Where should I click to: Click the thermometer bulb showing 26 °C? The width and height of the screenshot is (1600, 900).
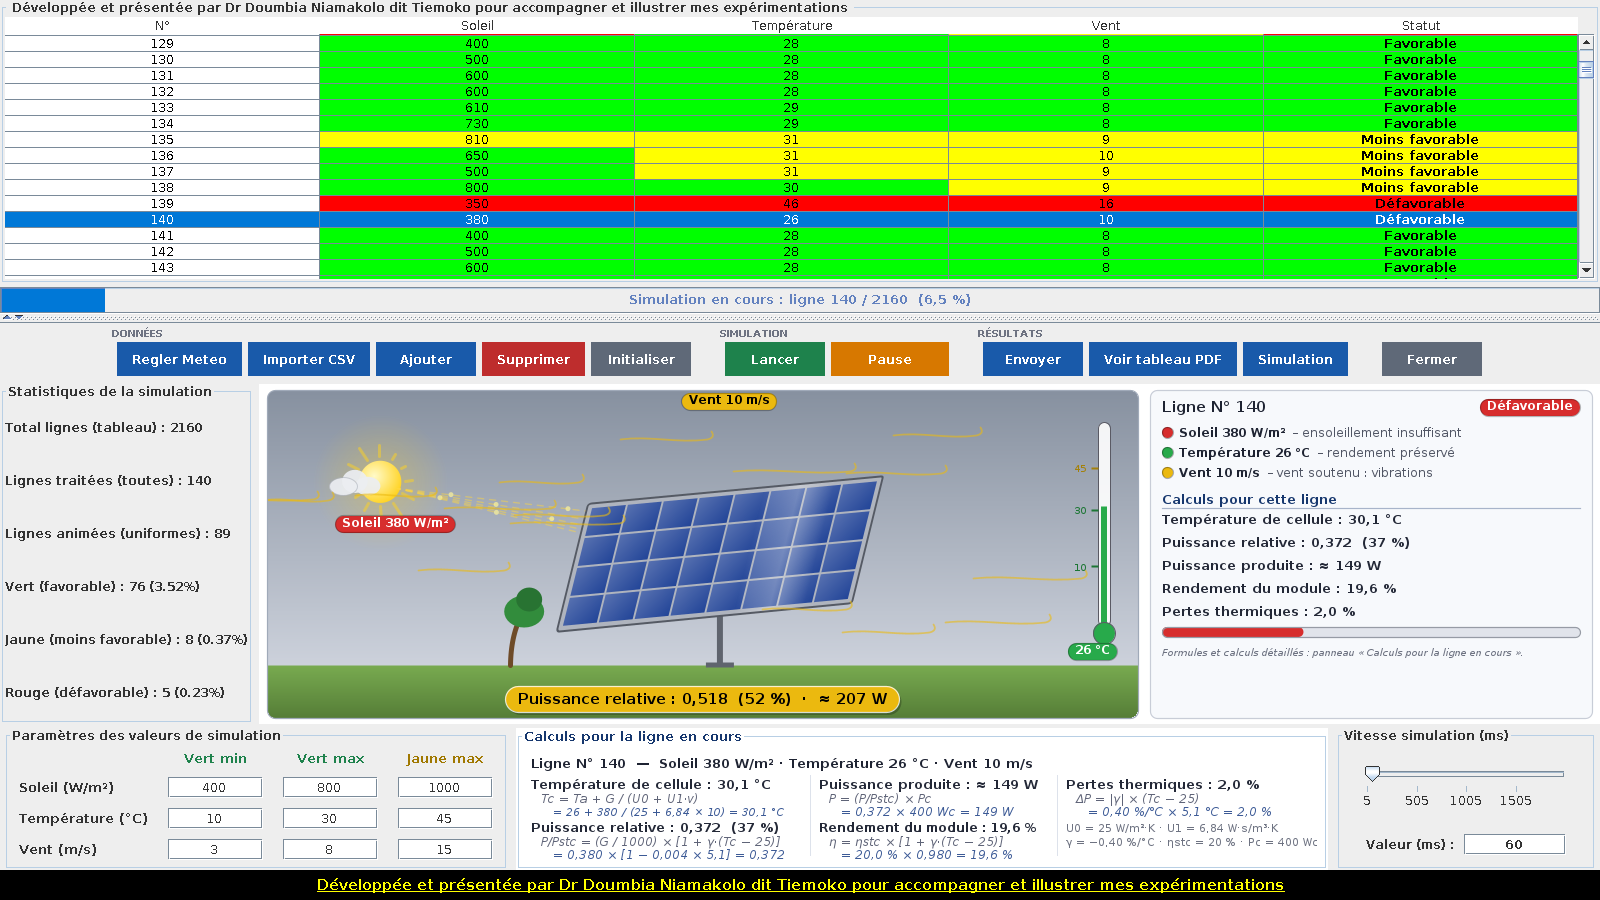(x=1104, y=633)
